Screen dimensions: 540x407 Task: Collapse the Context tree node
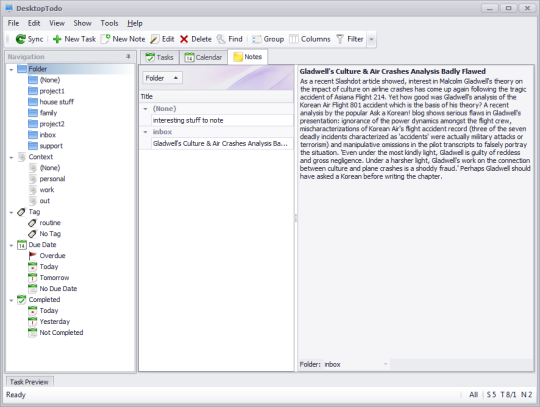11,157
